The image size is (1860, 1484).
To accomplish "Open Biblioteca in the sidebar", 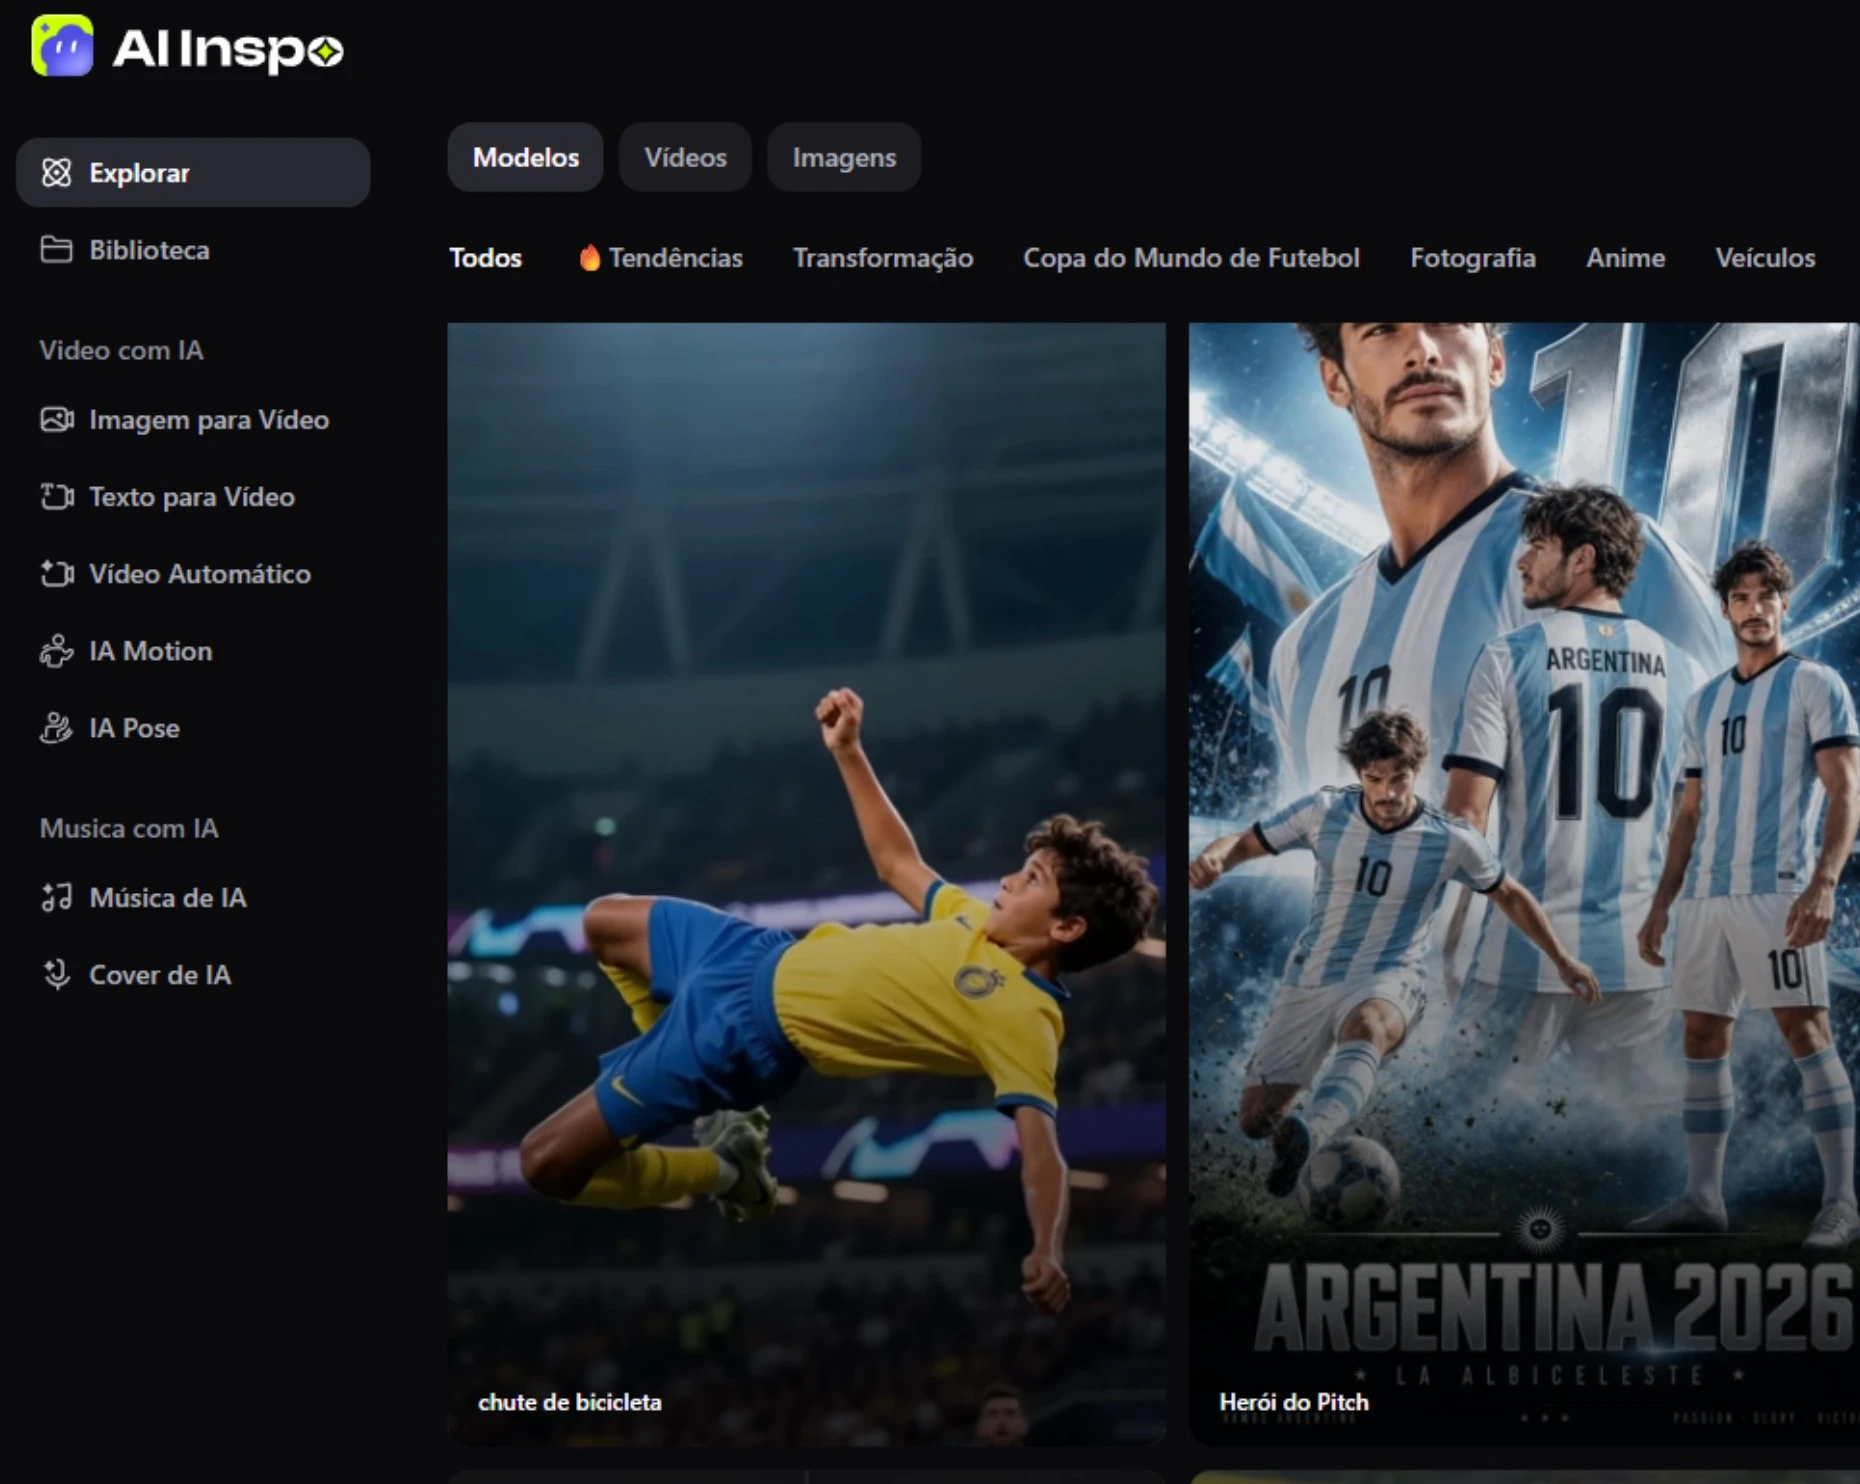I will coord(193,250).
